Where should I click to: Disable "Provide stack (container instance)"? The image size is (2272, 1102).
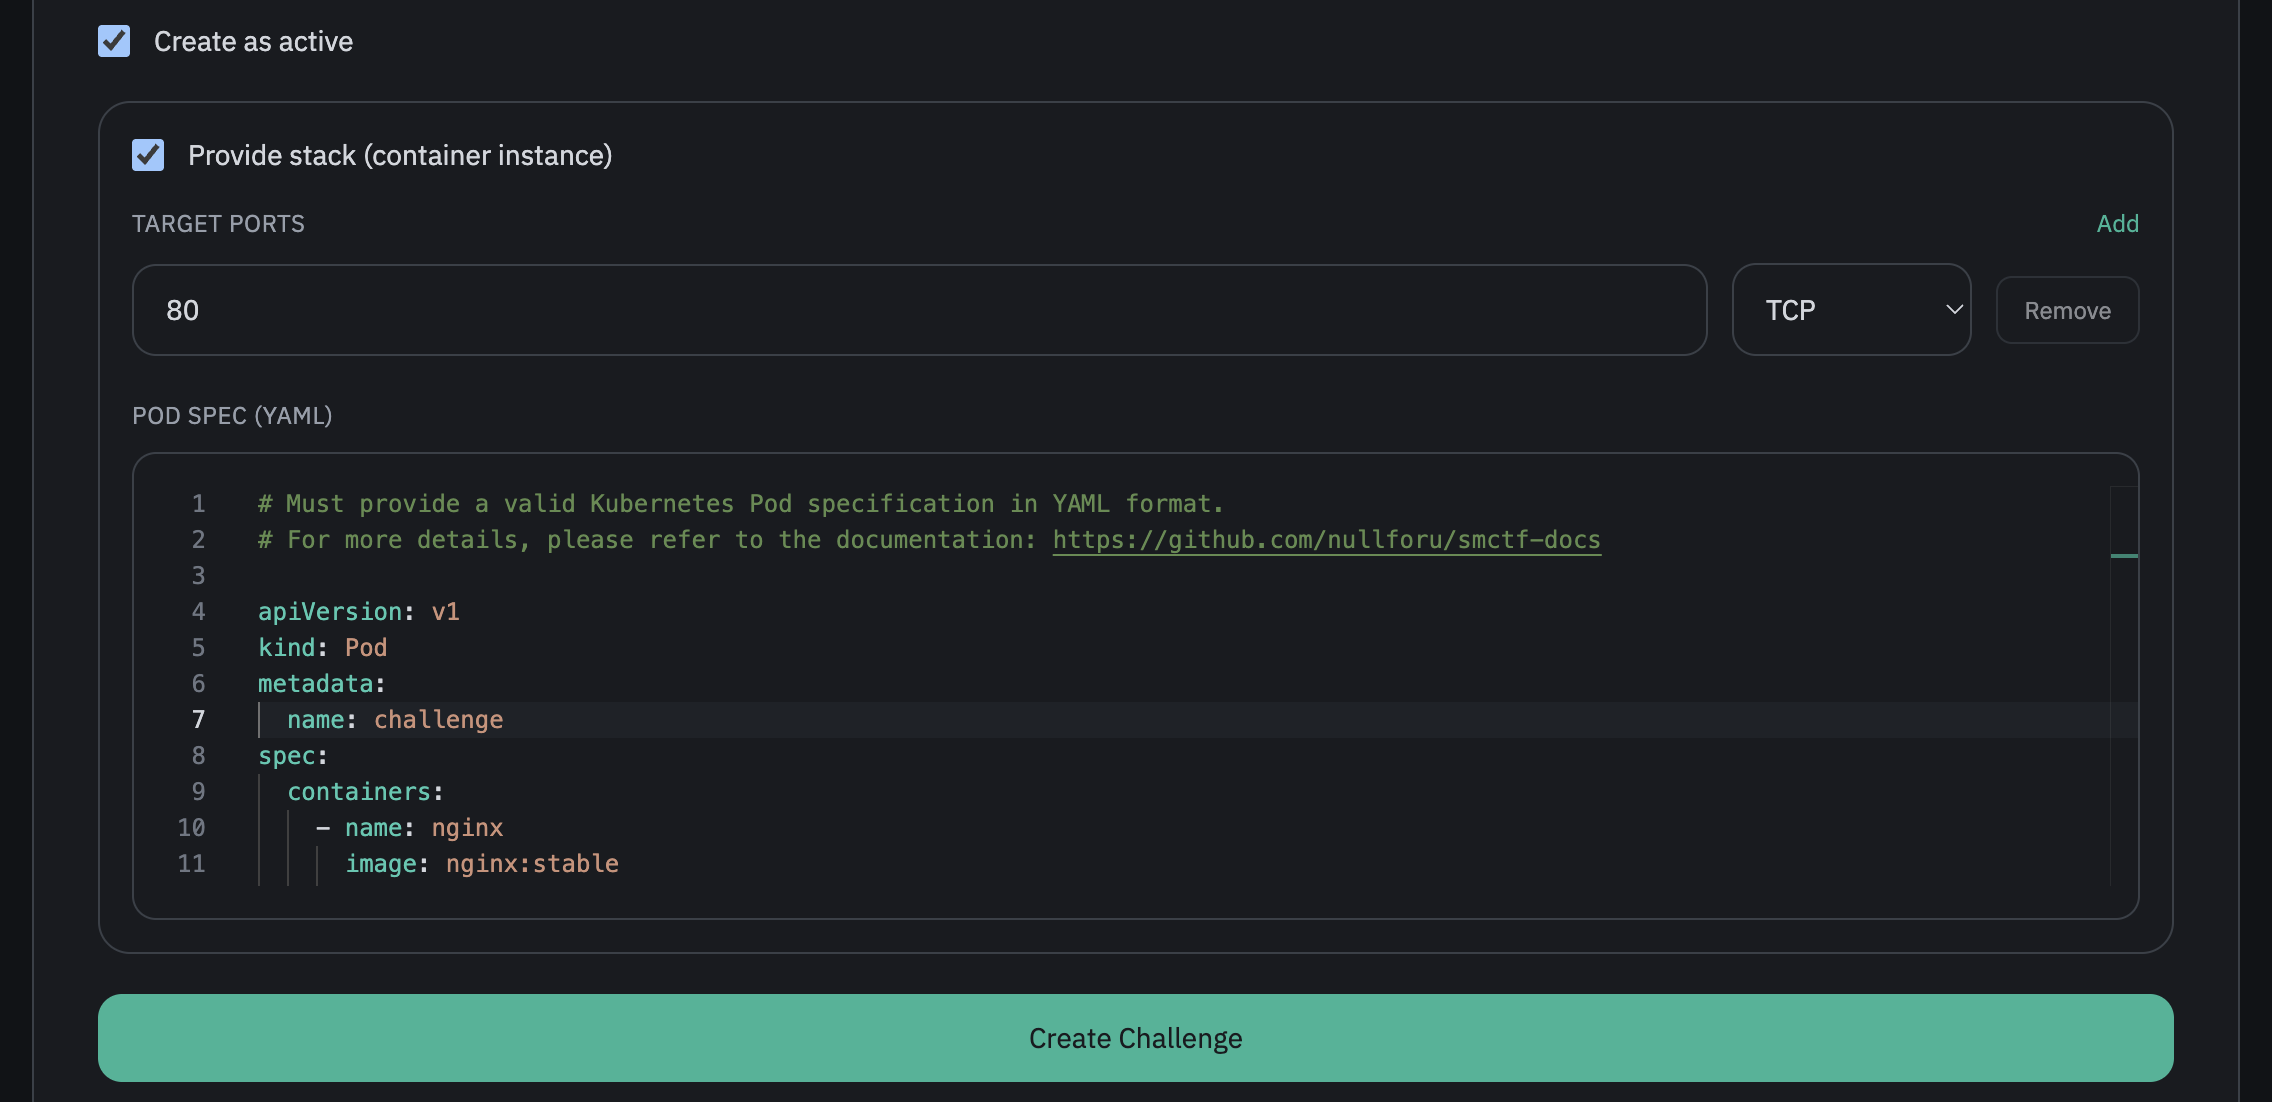pos(148,155)
